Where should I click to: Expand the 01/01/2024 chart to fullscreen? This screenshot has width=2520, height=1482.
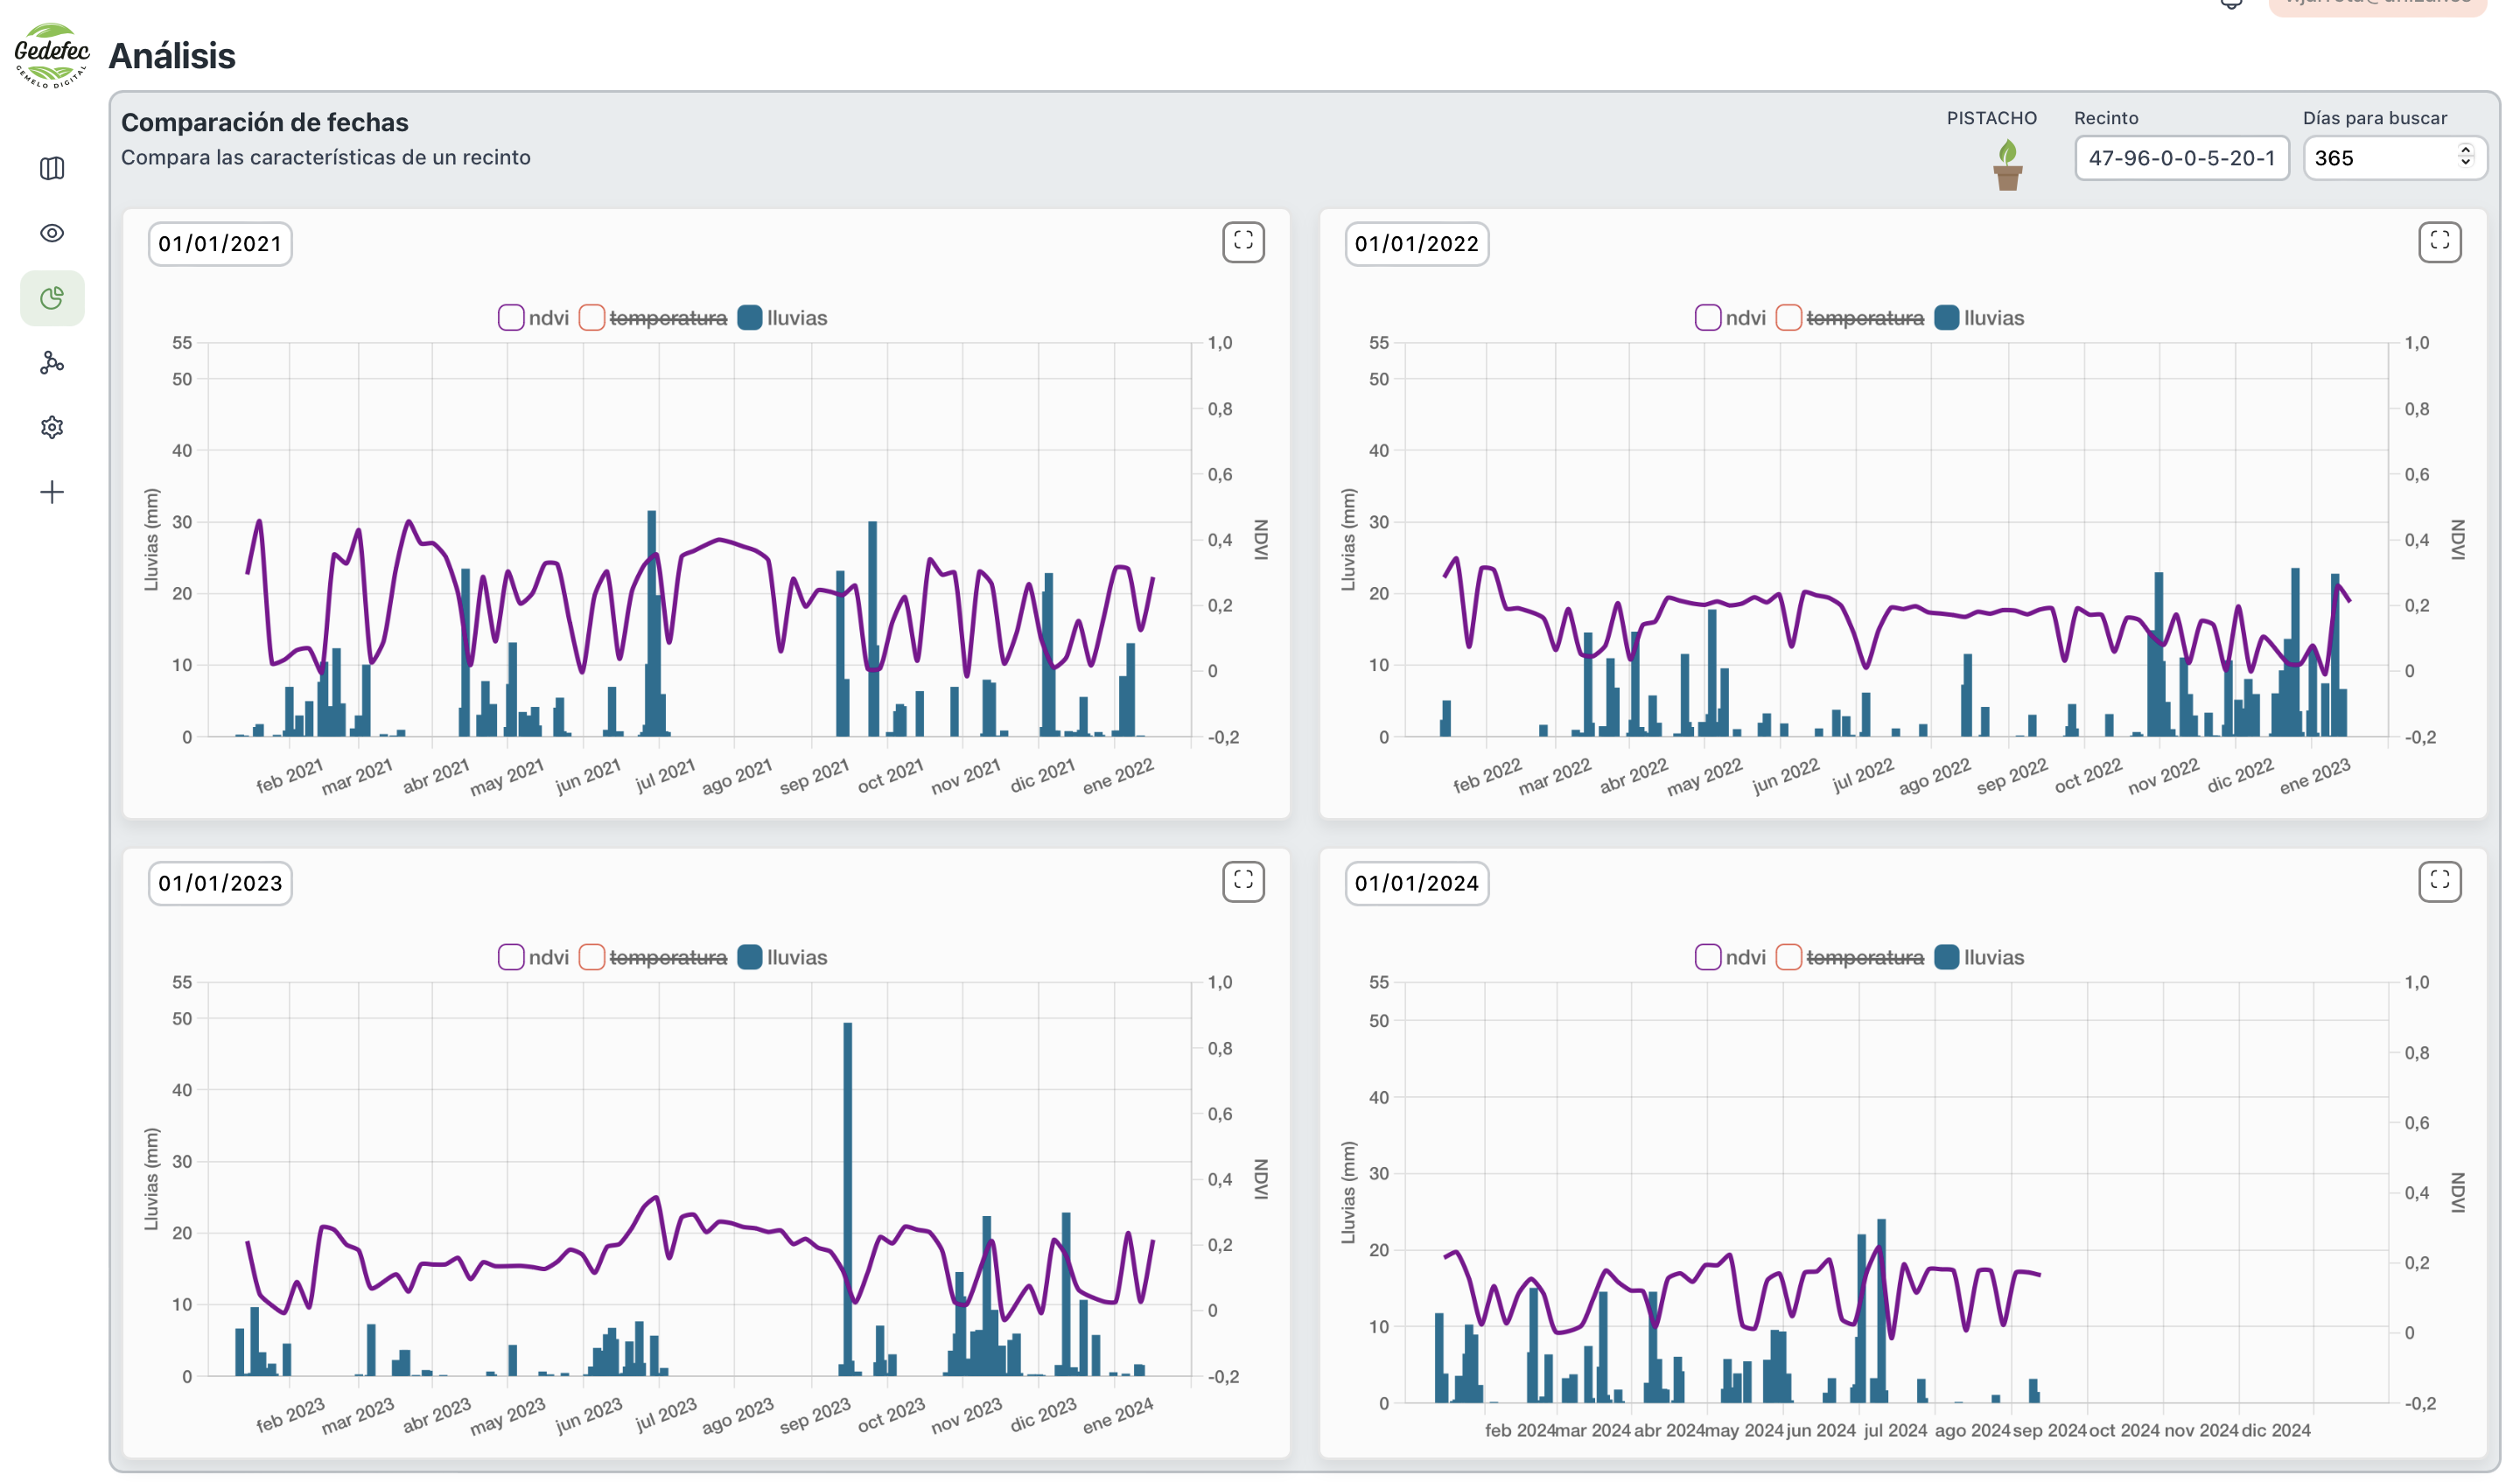2439,881
